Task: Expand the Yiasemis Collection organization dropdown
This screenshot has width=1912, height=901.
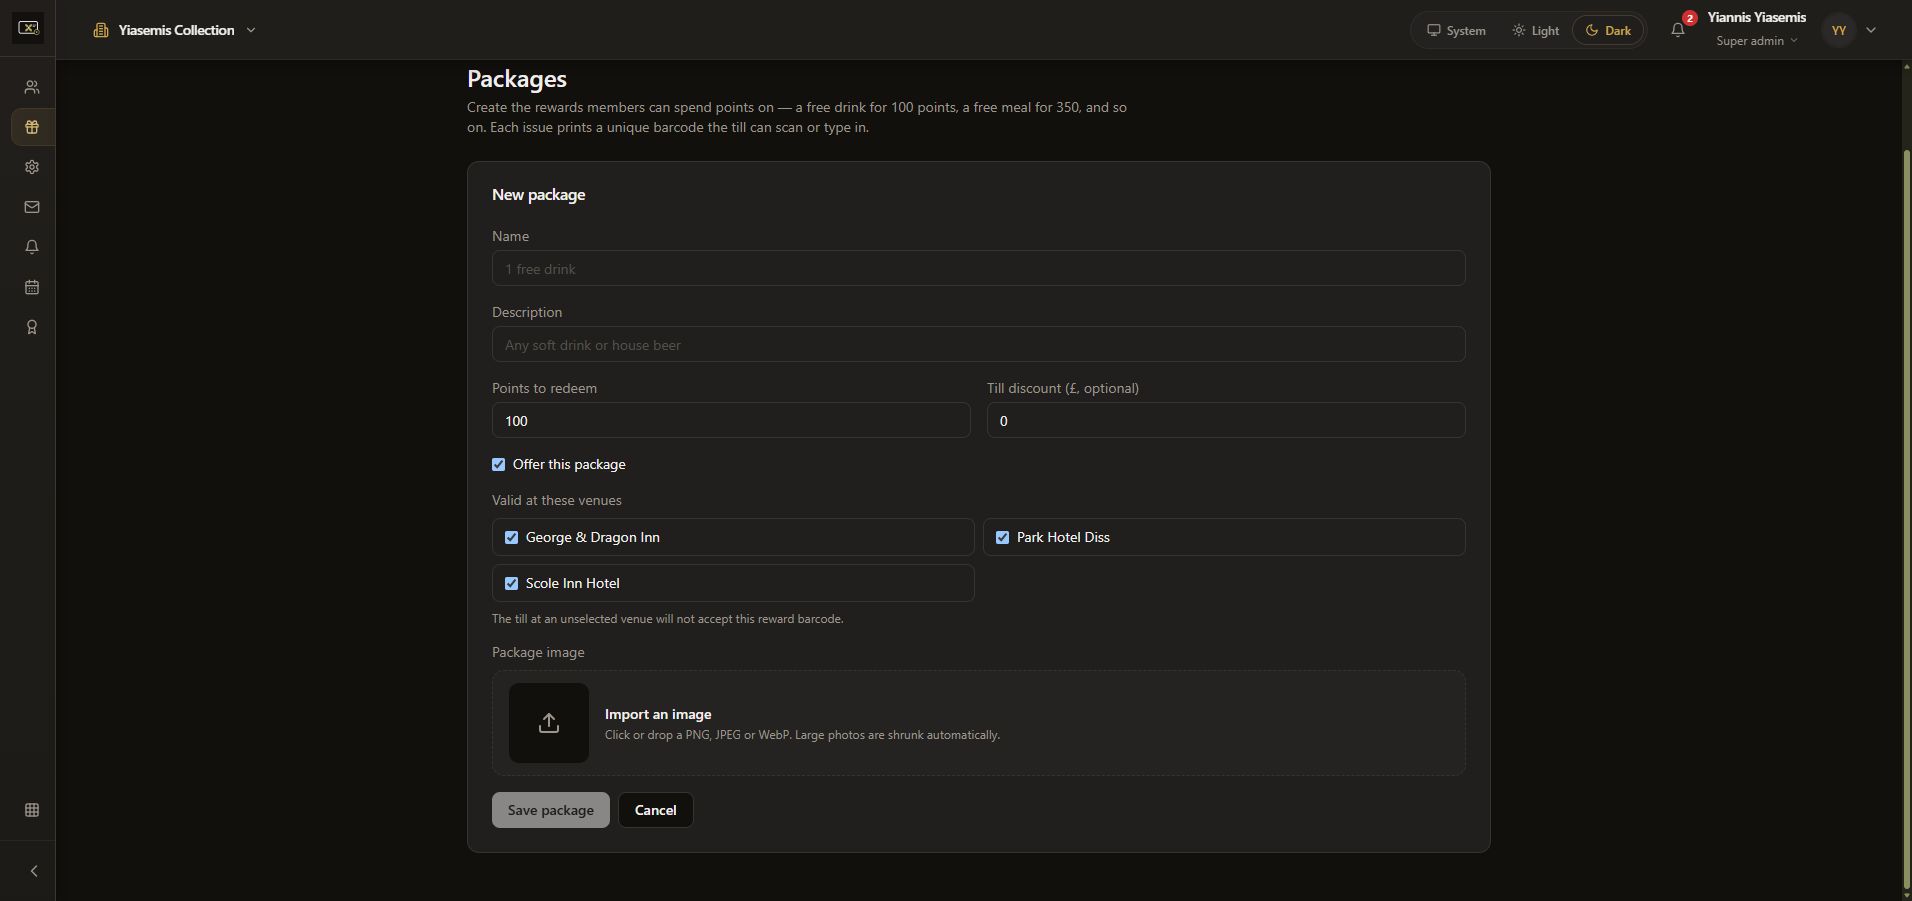Action: click(x=175, y=30)
